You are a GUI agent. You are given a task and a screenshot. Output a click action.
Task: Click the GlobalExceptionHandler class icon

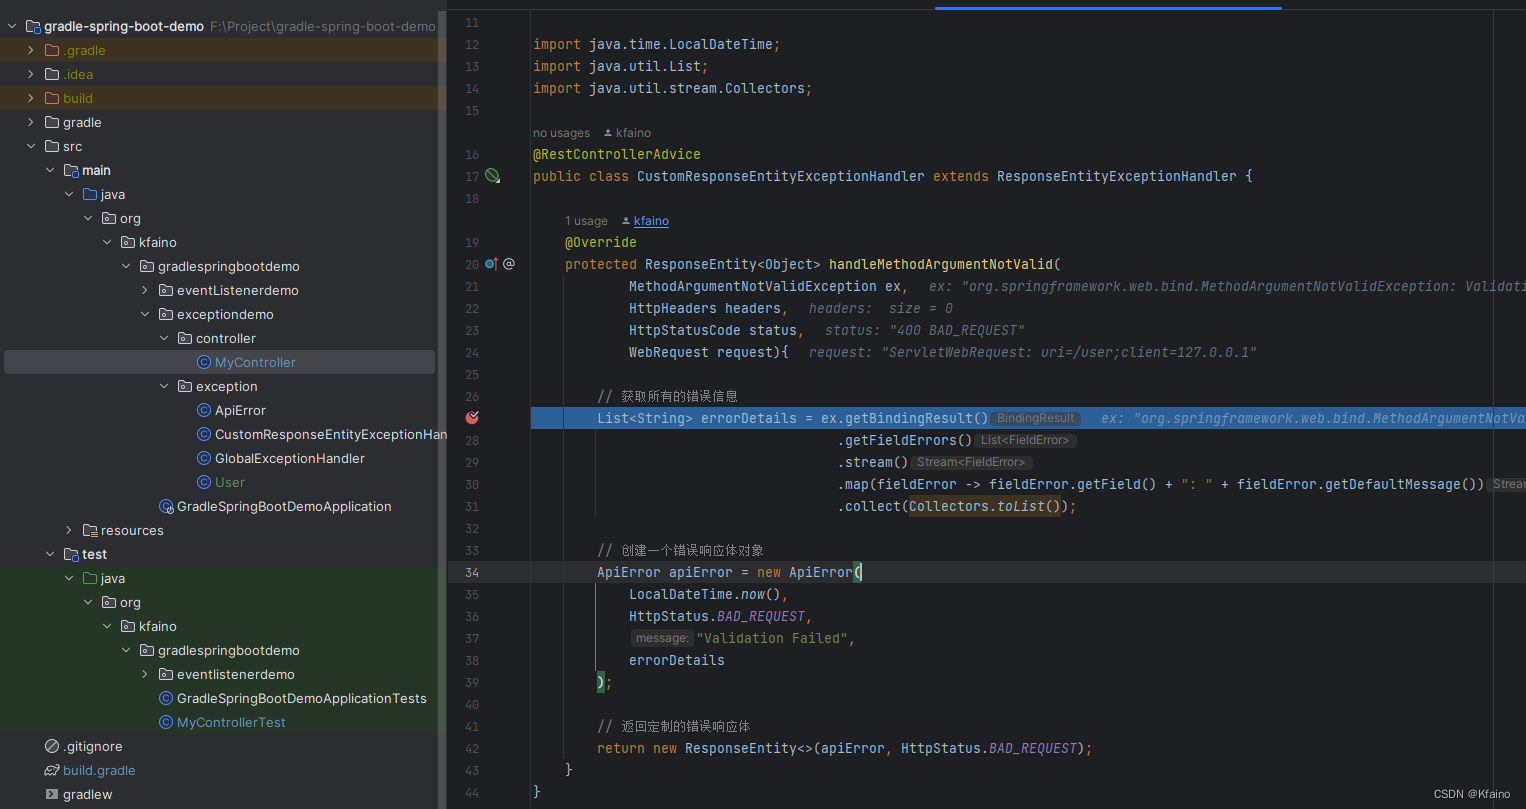(x=204, y=458)
